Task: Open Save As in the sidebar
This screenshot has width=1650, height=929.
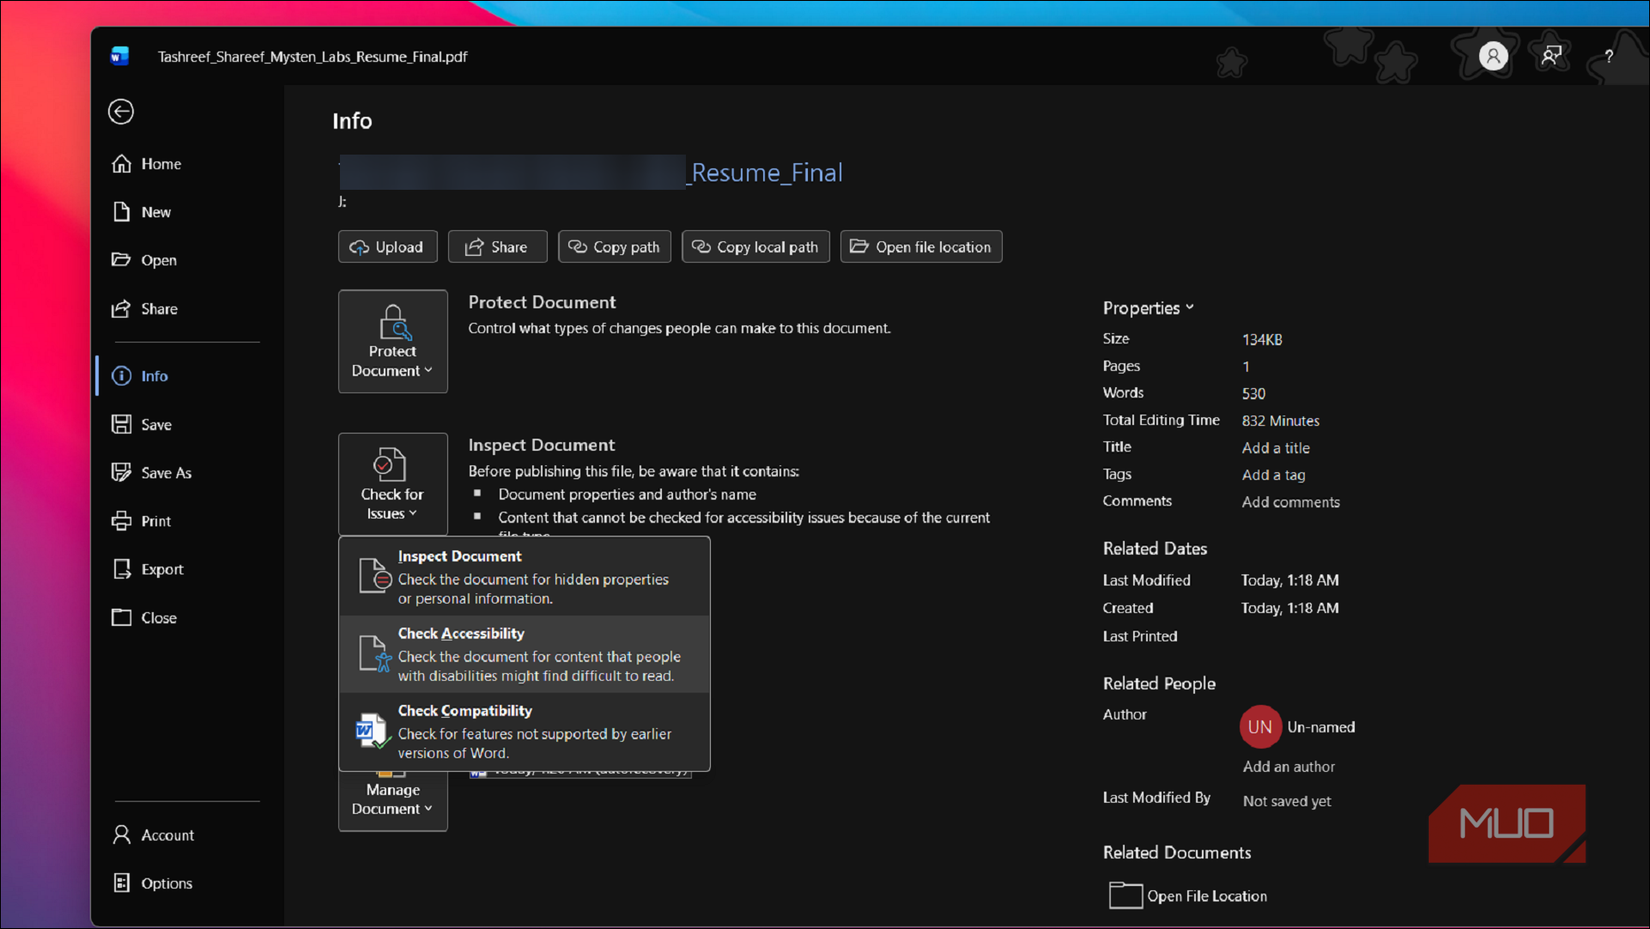Action: 152,473
